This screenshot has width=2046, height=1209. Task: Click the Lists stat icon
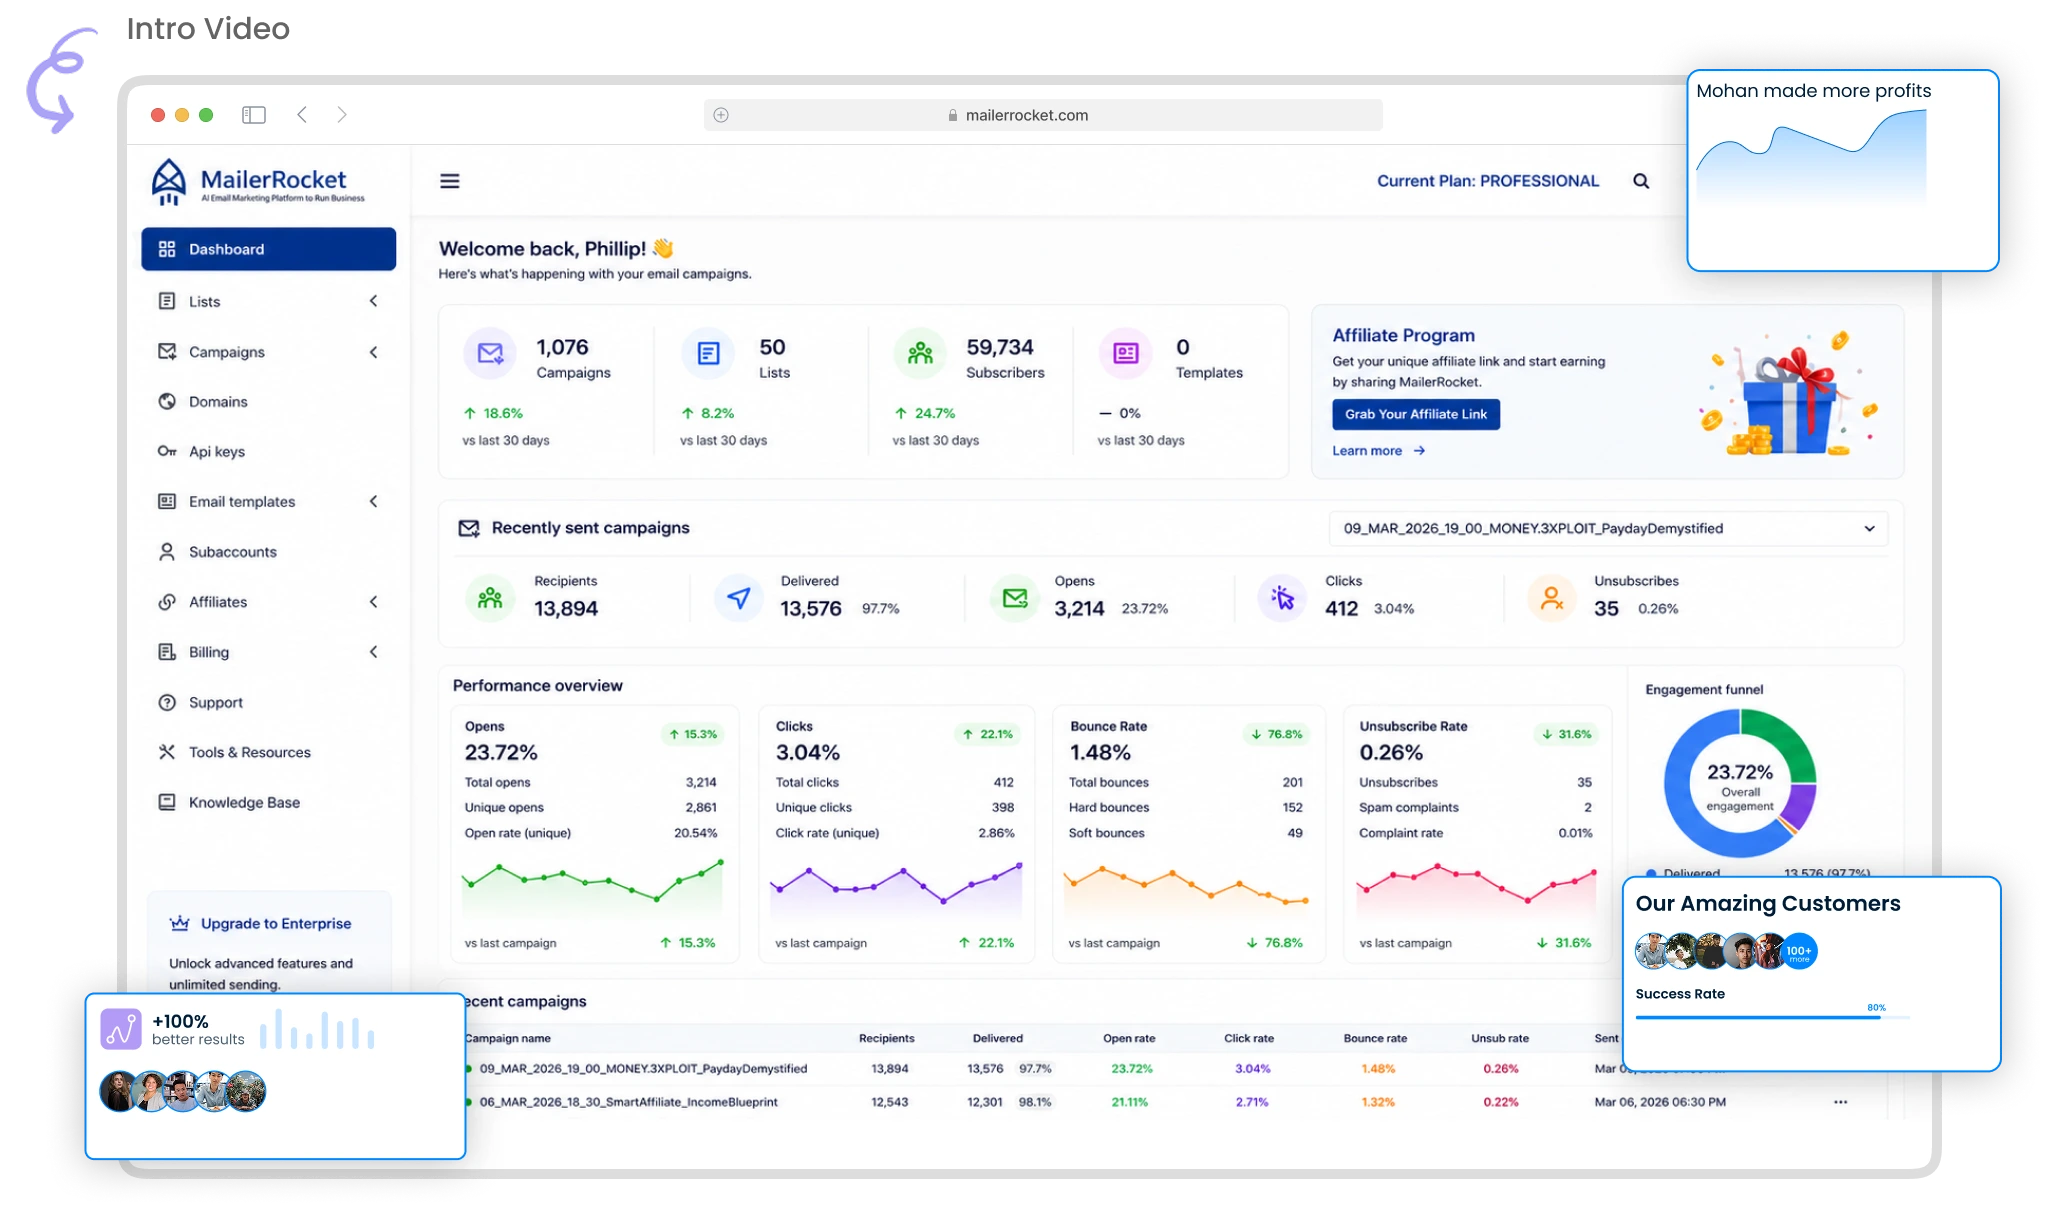click(x=708, y=353)
